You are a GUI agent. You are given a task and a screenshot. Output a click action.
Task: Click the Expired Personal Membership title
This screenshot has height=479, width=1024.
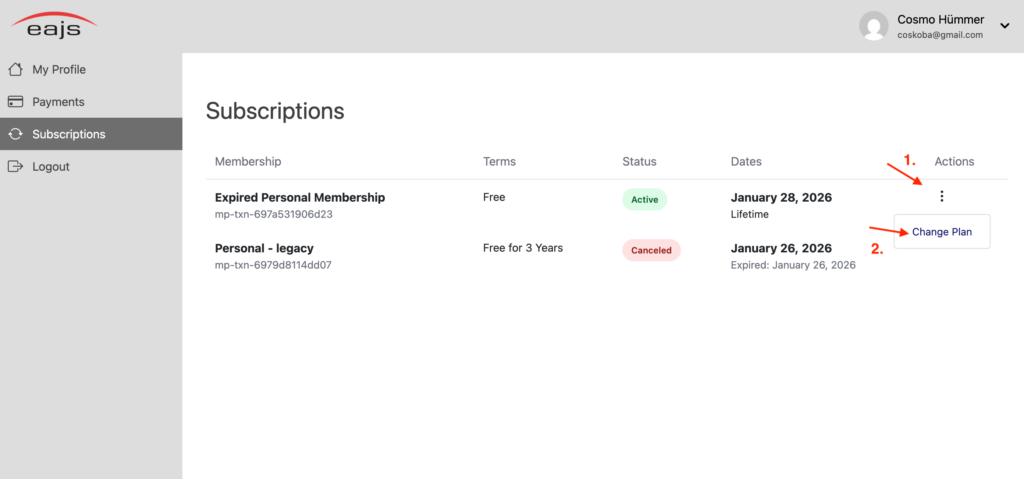click(x=299, y=198)
